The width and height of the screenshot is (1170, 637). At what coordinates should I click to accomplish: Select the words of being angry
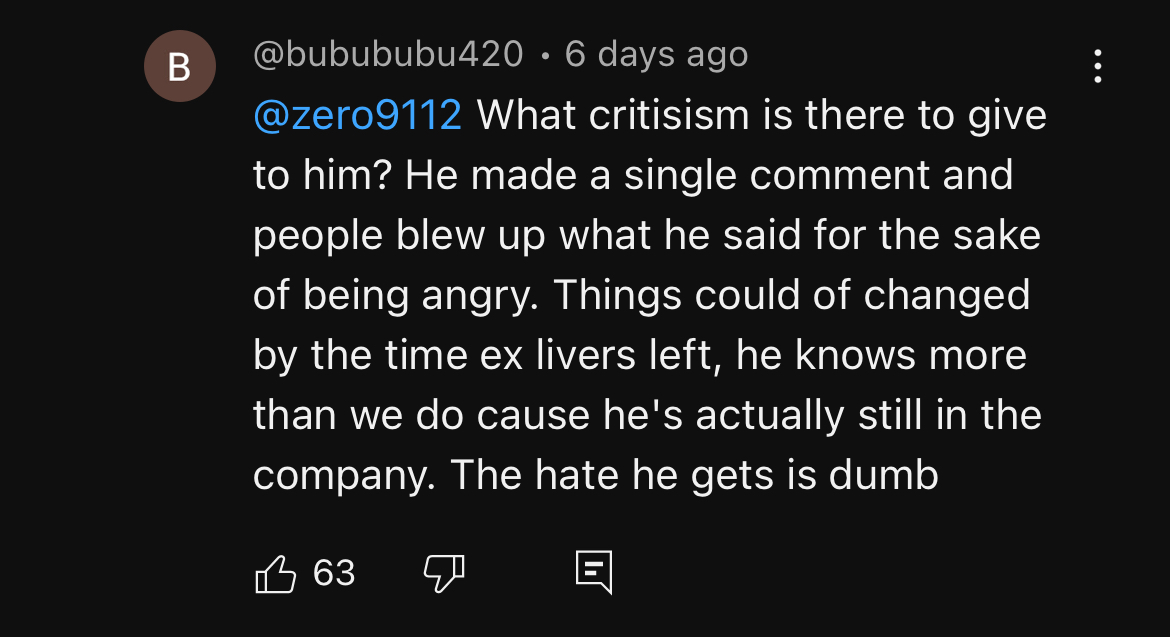[x=395, y=295]
